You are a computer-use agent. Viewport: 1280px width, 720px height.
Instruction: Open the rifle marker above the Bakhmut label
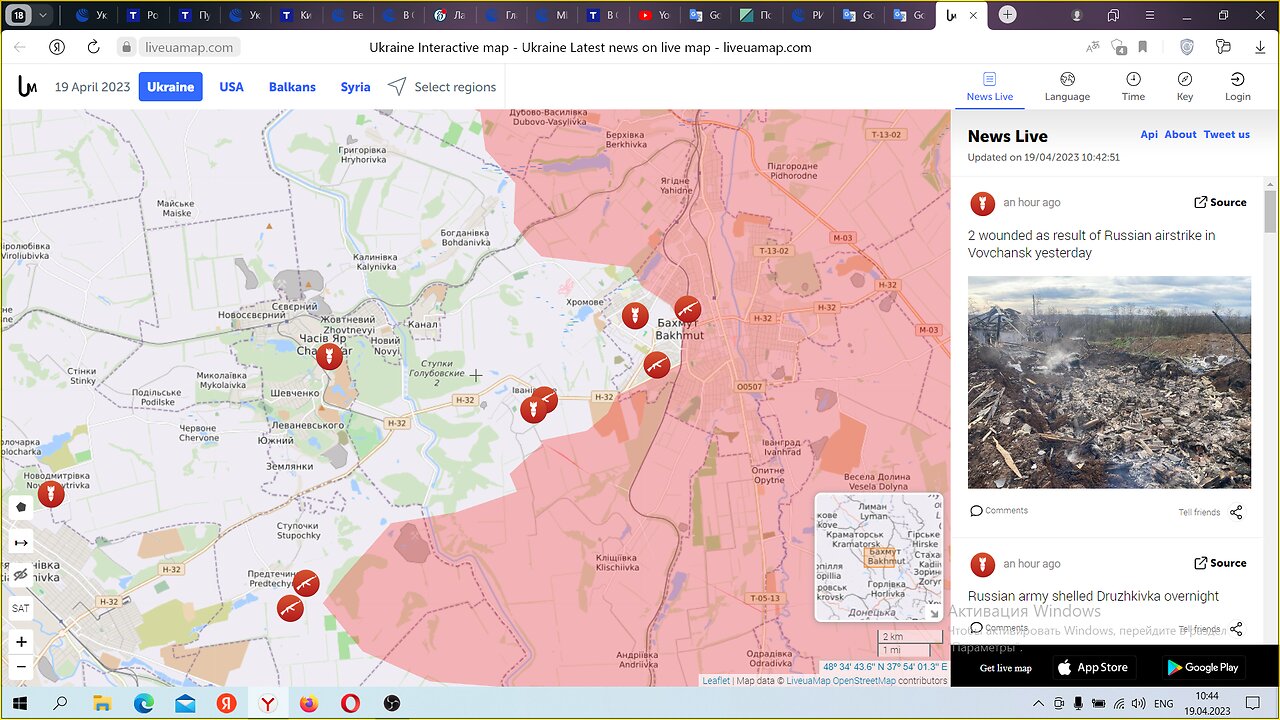tap(687, 309)
